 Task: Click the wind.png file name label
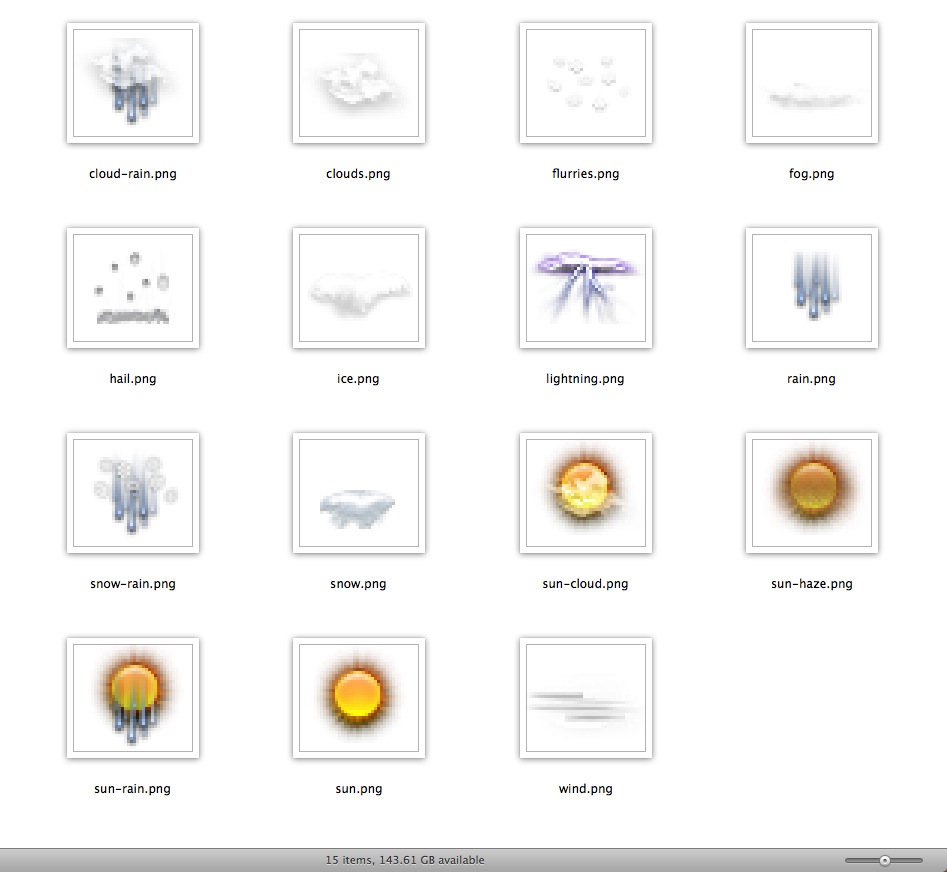coord(586,789)
